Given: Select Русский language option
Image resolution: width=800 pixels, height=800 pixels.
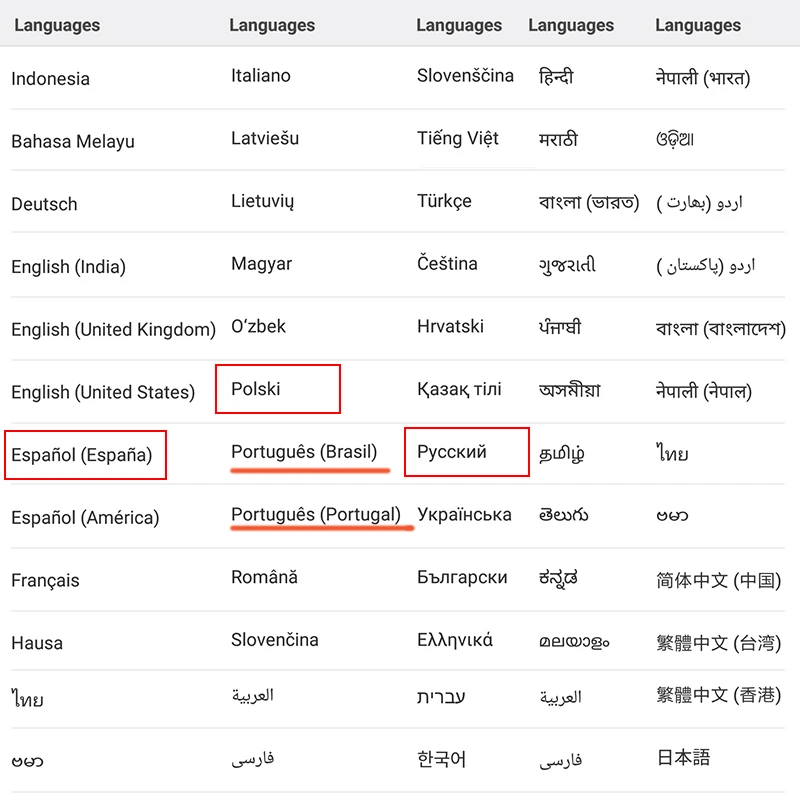Looking at the screenshot, I should coord(452,452).
